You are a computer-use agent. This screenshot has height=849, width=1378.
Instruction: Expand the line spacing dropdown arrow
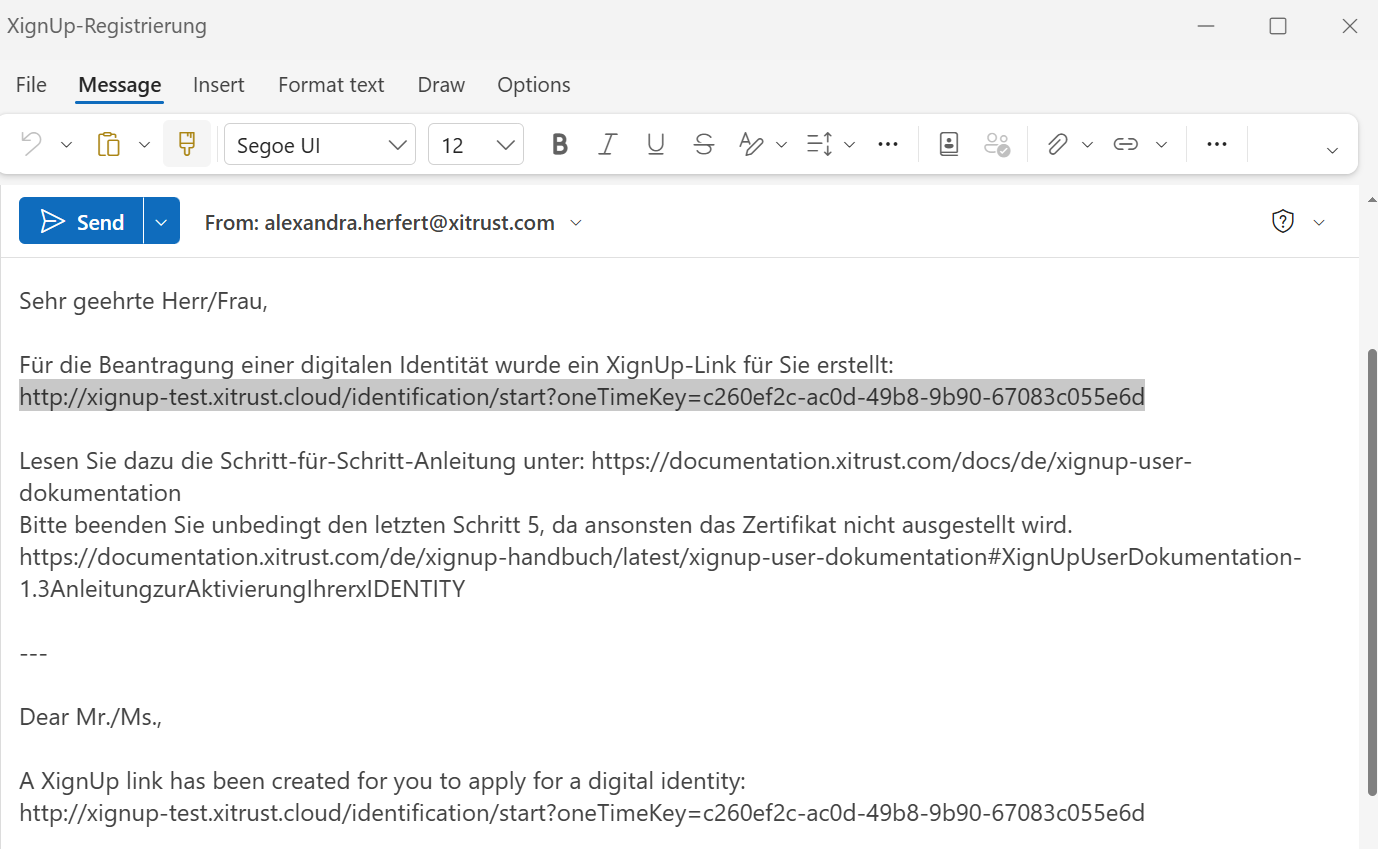(850, 145)
